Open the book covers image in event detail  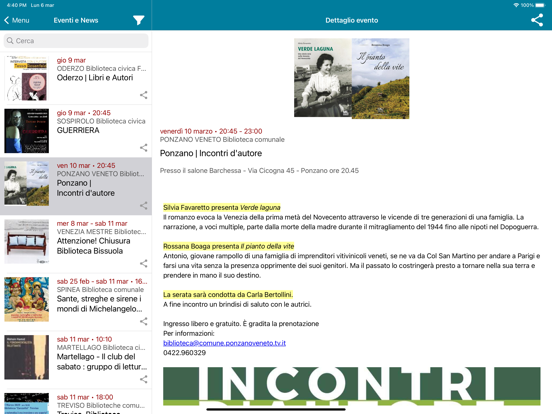352,78
